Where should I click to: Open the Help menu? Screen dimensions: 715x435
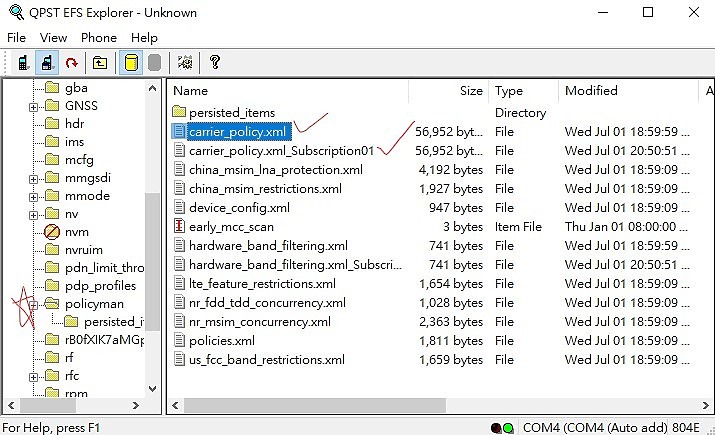tap(144, 38)
